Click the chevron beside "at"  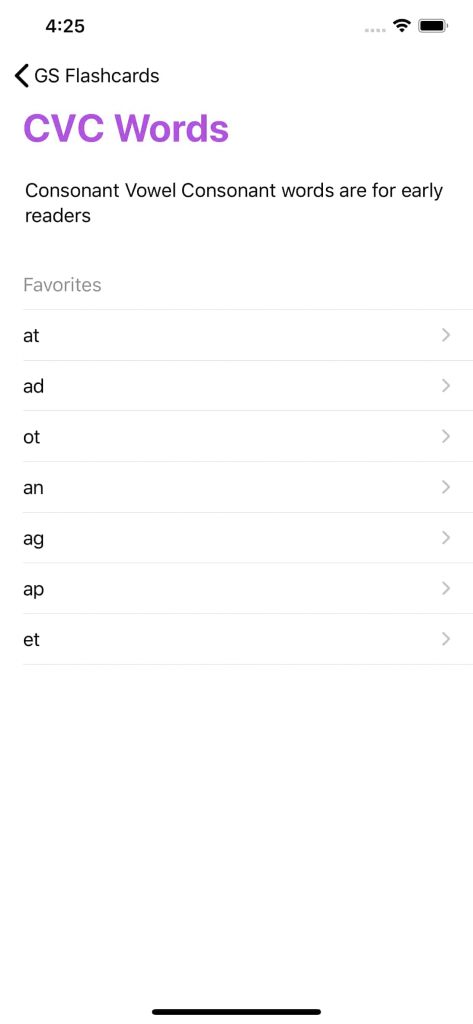(446, 335)
